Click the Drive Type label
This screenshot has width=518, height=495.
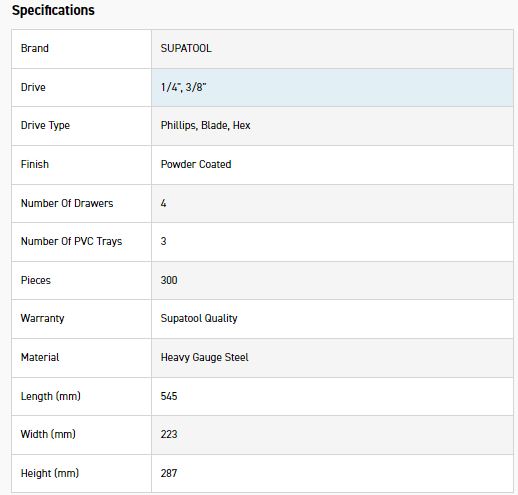(x=45, y=126)
